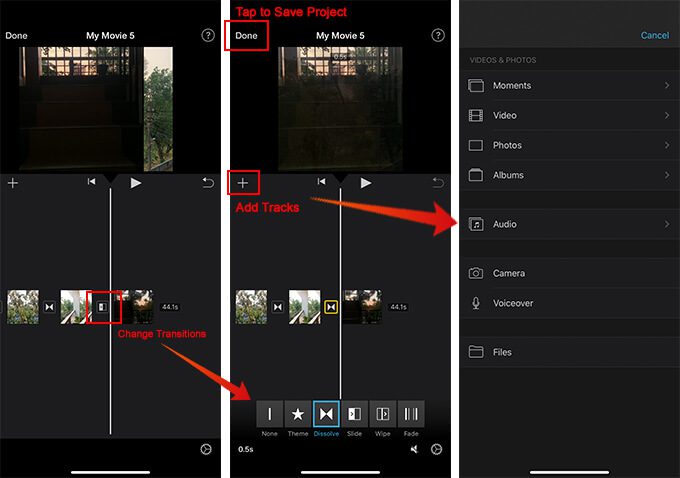Tap chevron on the Photos row
The width and height of the screenshot is (680, 478).
[x=667, y=145]
